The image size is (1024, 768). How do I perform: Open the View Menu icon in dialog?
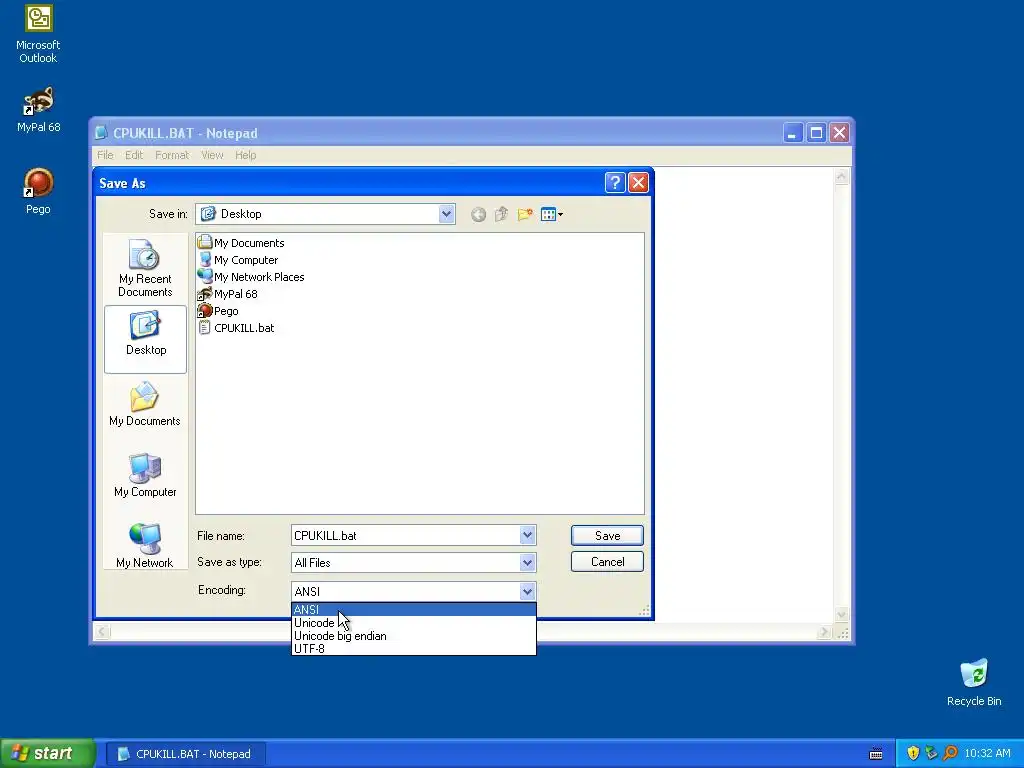point(551,214)
